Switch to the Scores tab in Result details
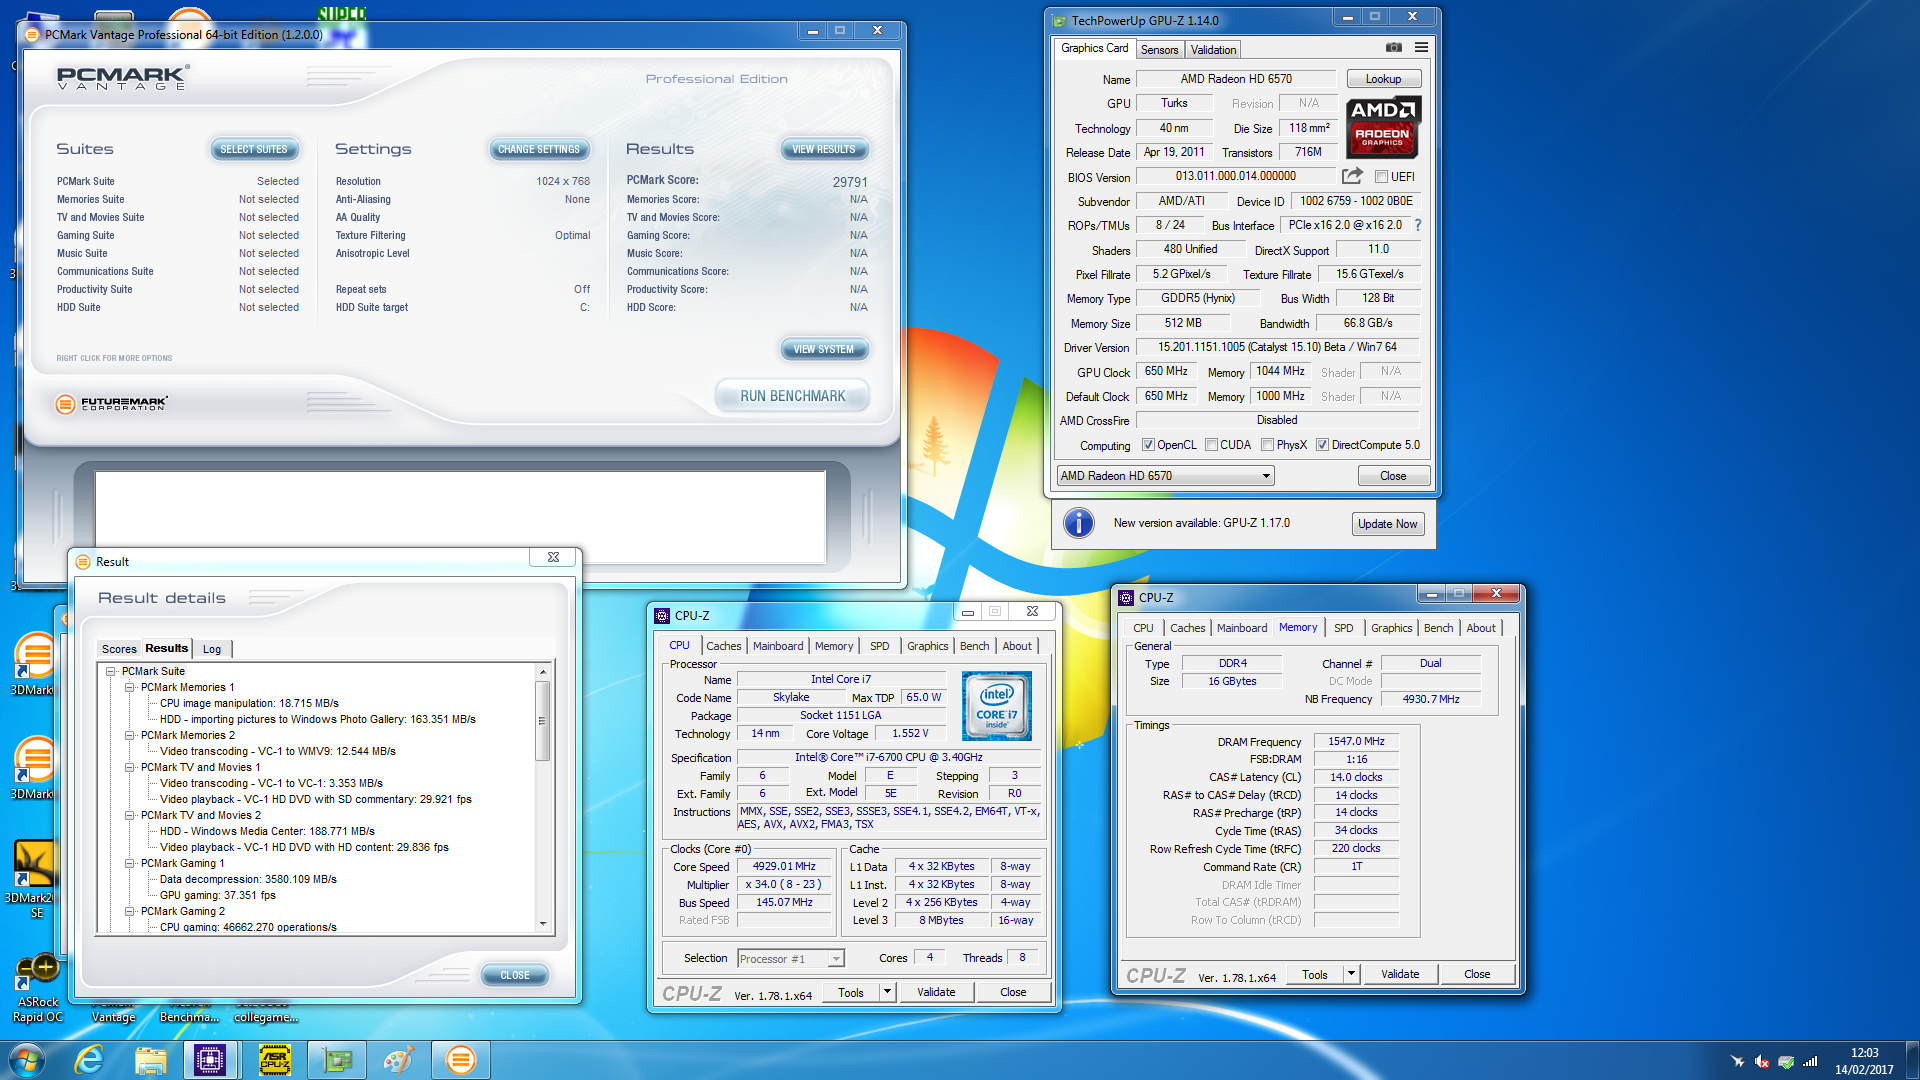This screenshot has width=1920, height=1080. tap(119, 649)
